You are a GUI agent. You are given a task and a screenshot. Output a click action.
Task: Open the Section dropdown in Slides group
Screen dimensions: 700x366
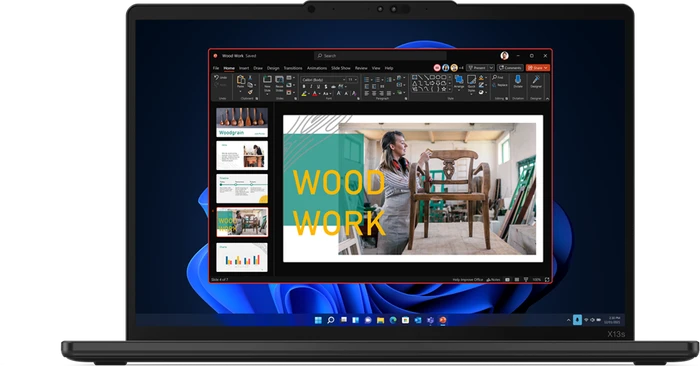point(290,92)
